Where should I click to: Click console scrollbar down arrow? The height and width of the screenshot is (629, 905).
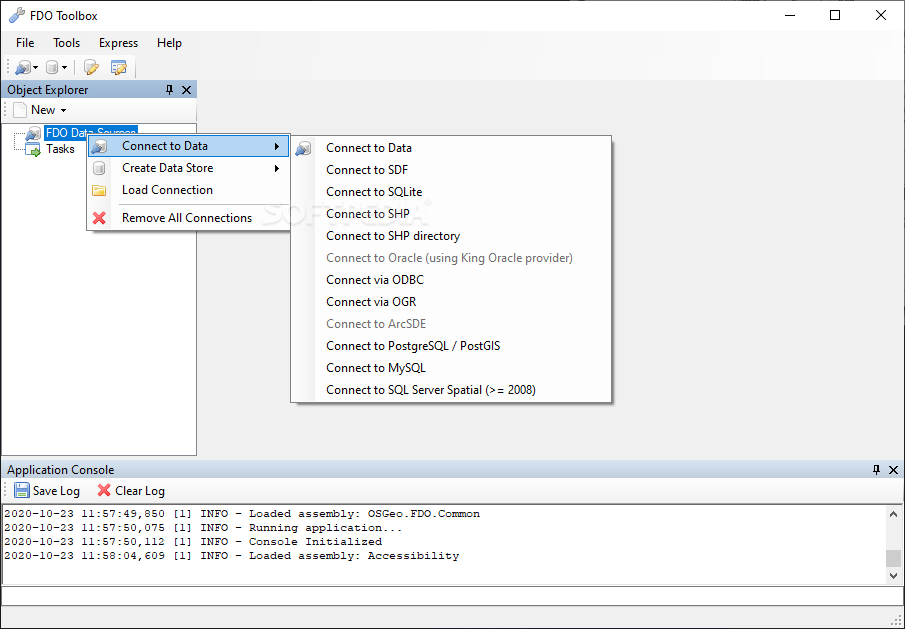pos(893,575)
